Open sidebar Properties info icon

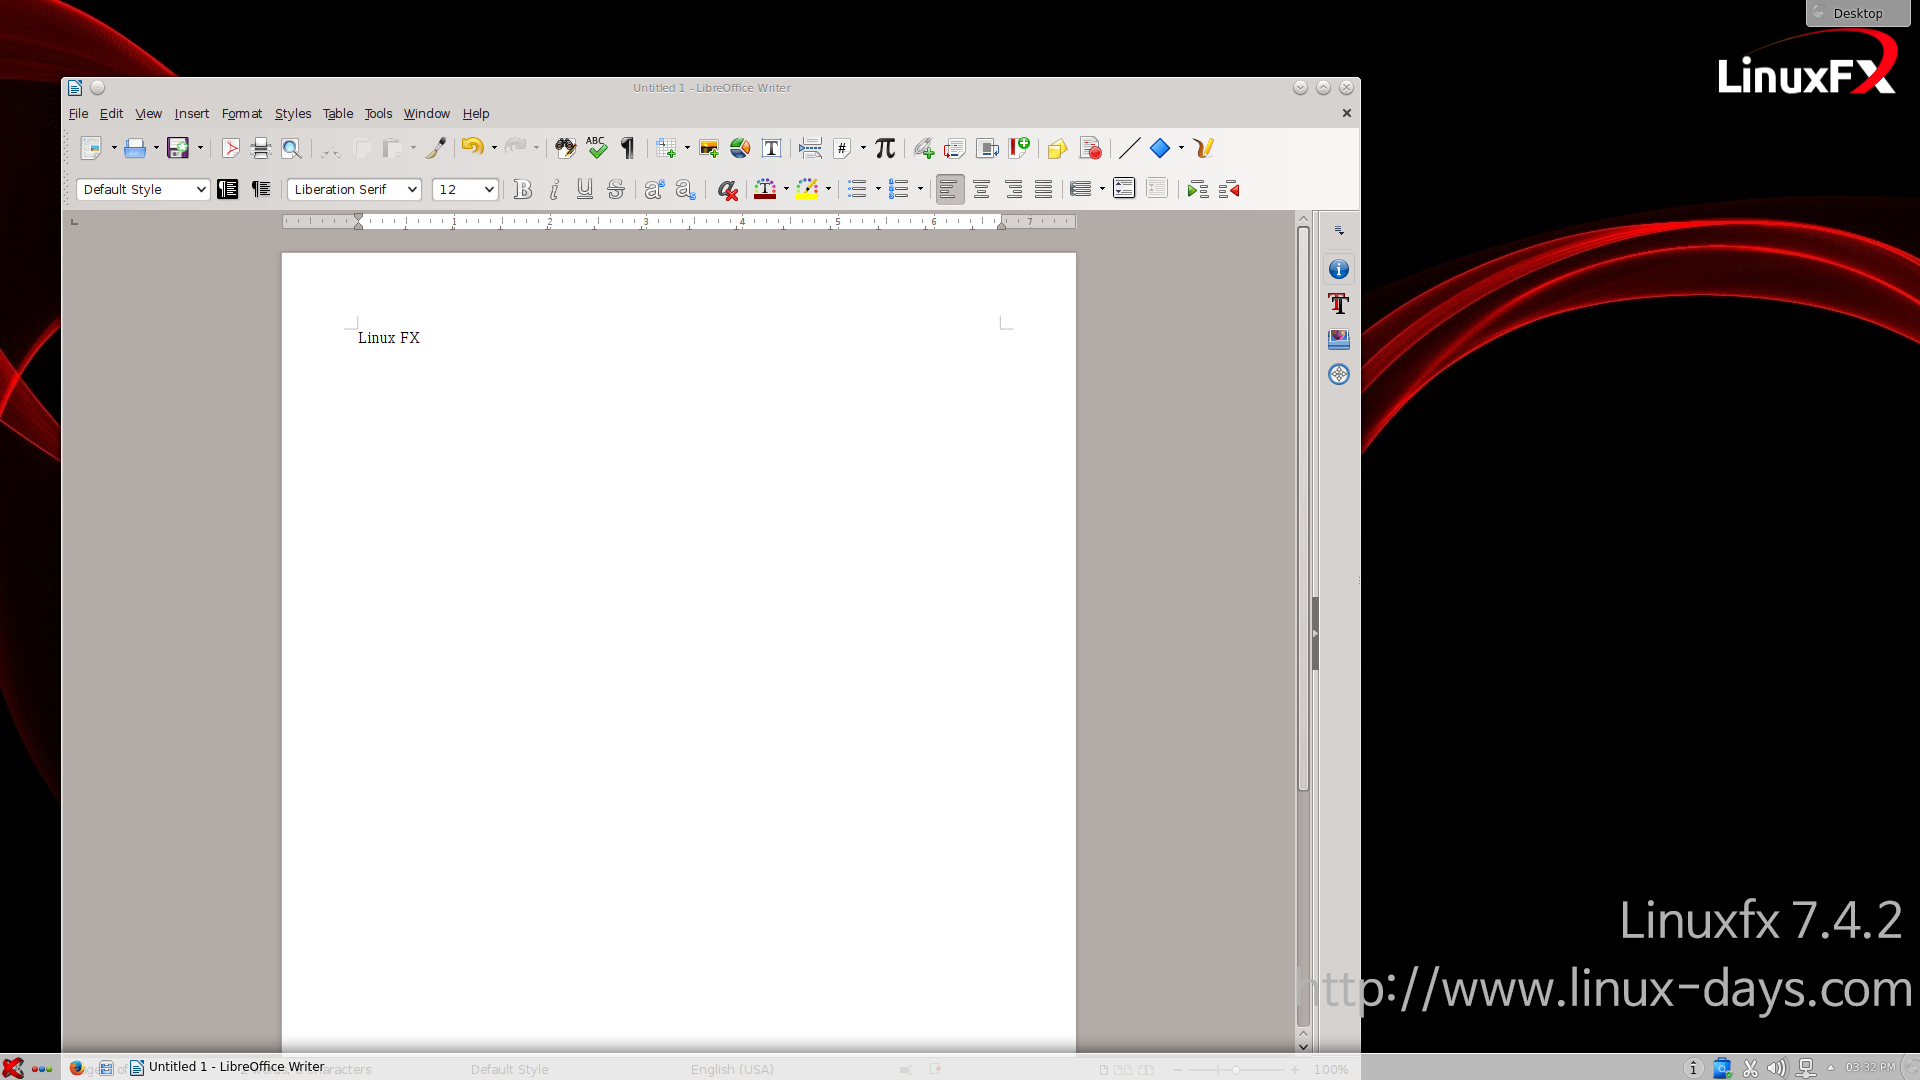(1339, 269)
